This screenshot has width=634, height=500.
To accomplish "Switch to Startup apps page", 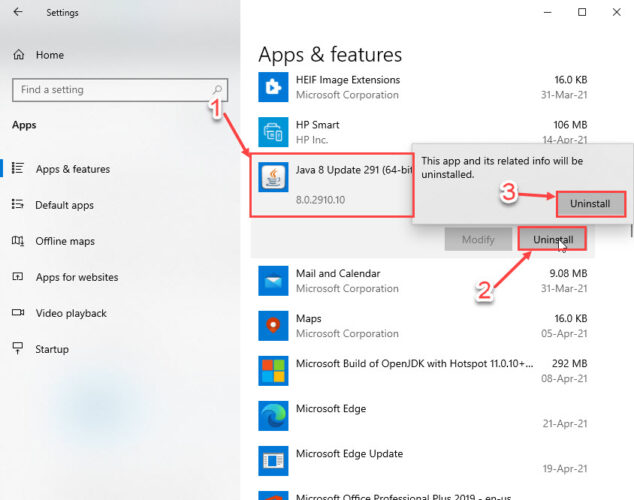I will 52,349.
